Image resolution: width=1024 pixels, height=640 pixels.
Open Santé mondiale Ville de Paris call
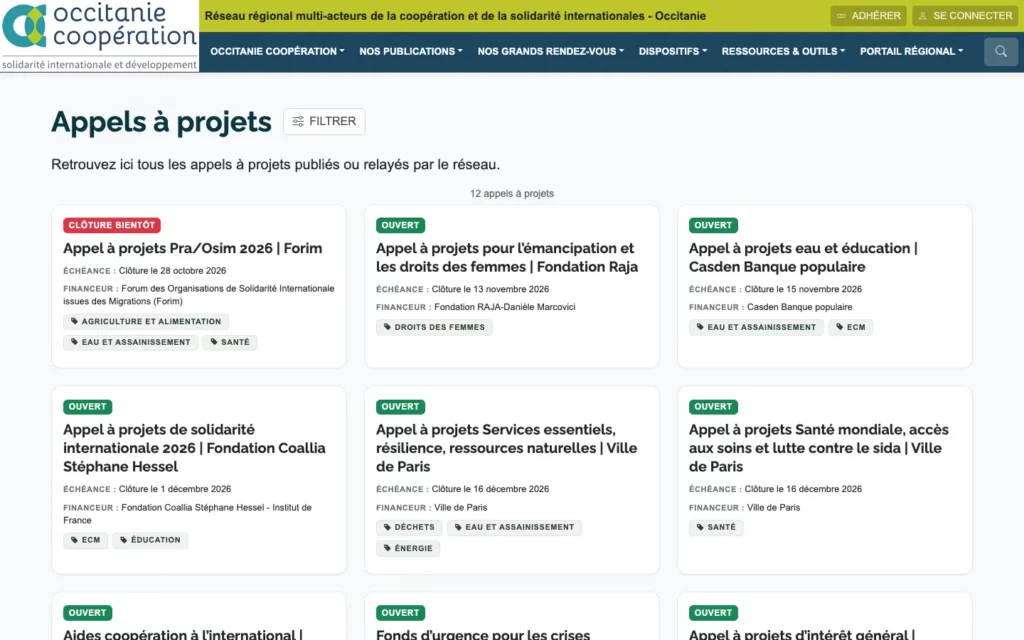(819, 448)
